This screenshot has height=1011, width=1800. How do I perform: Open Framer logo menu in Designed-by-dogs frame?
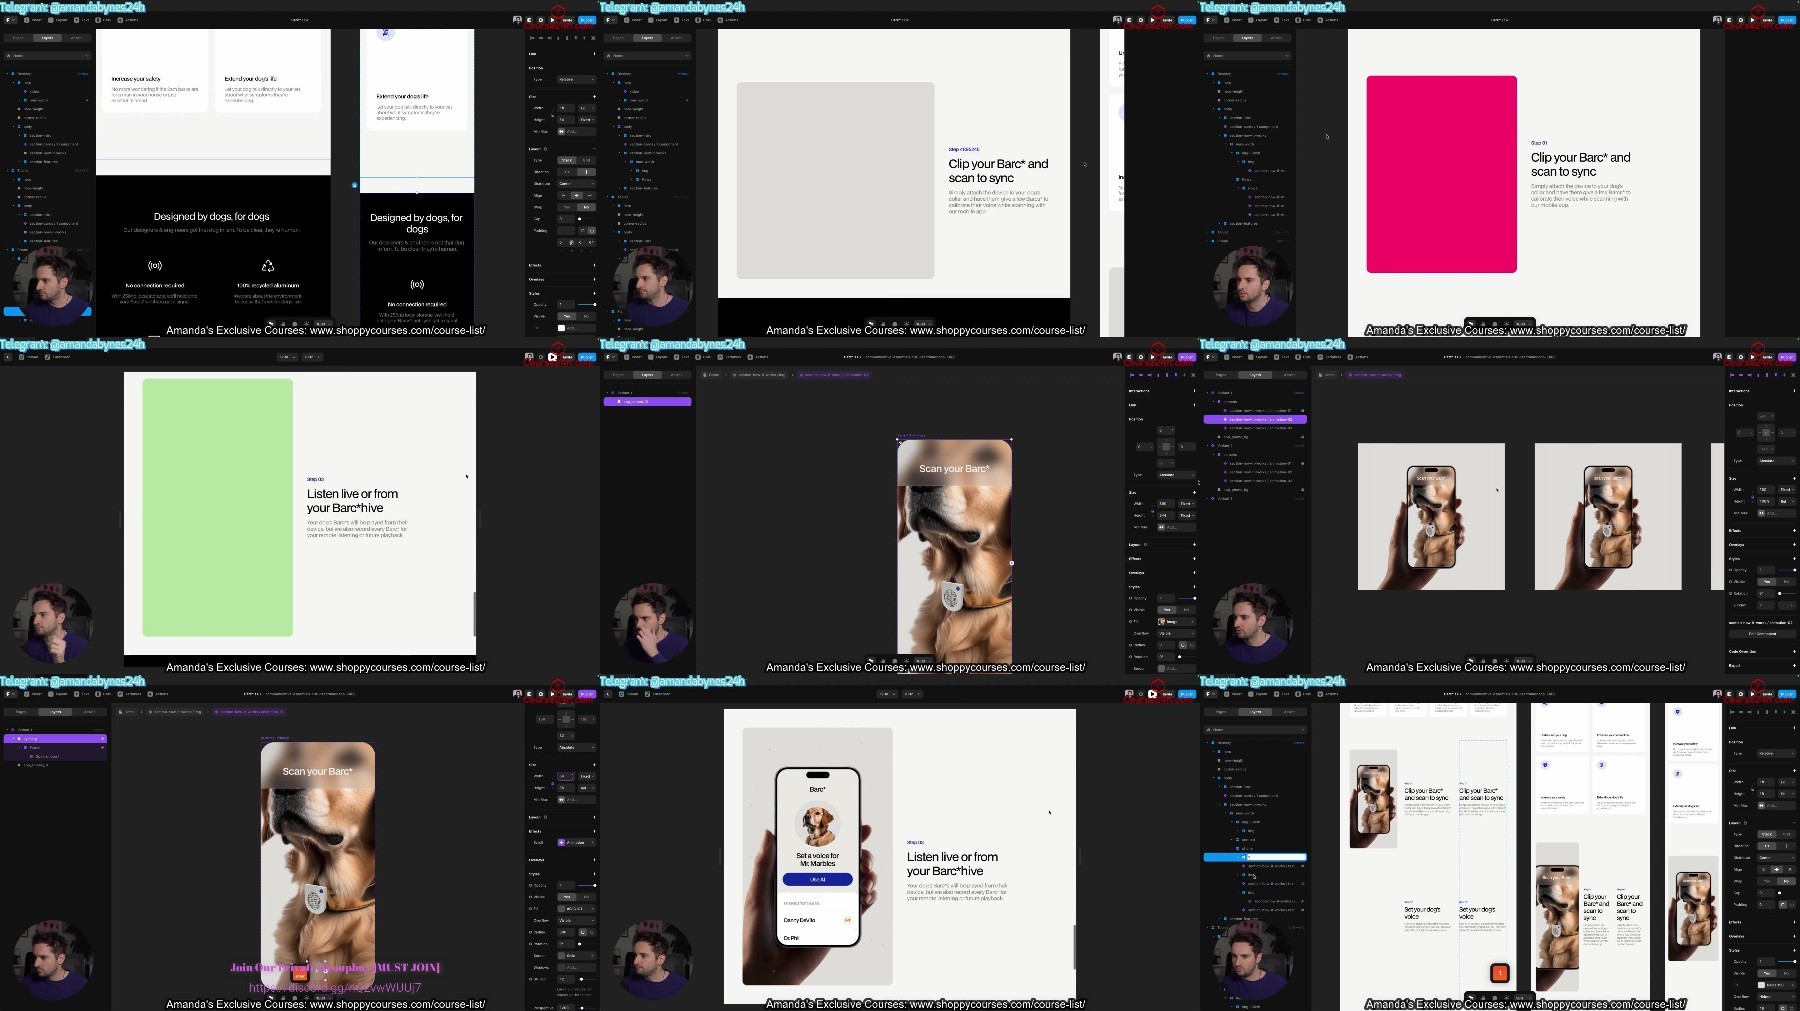[x=10, y=20]
